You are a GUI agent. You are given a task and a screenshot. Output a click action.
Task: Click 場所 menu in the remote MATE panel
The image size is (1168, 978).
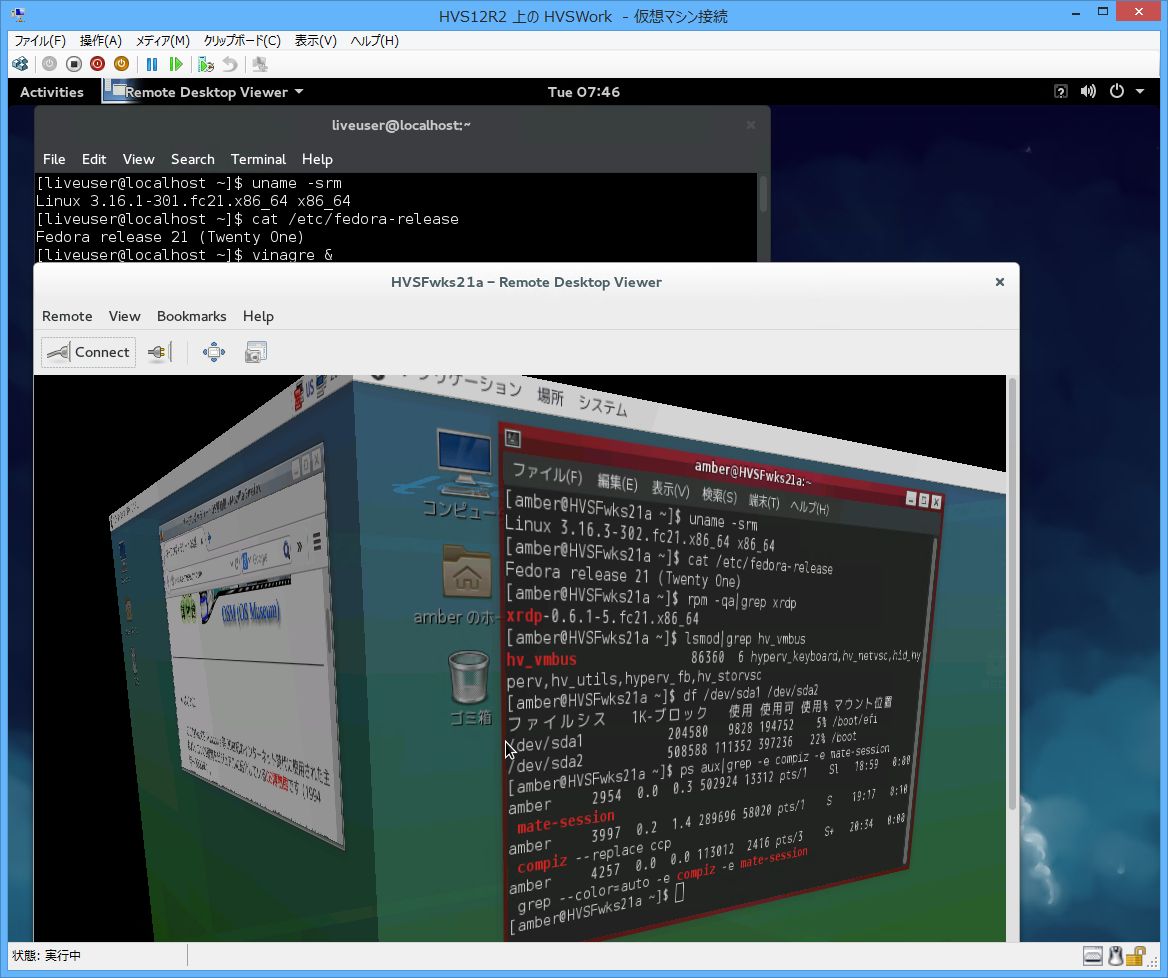tap(550, 396)
